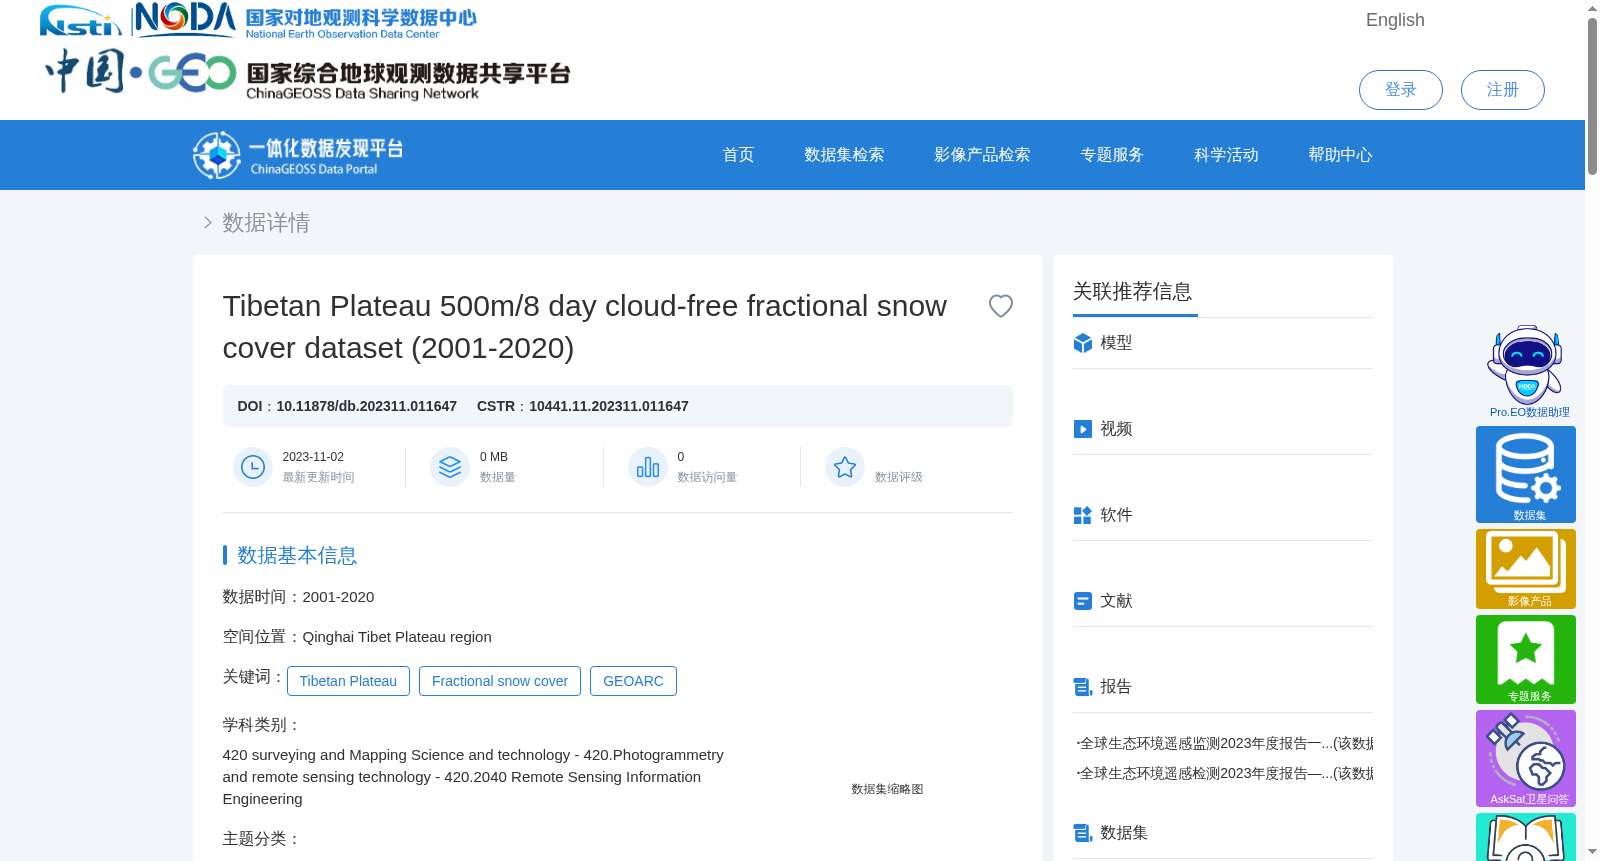Click the dataset title Tibetan Plateau 500m/8 day
This screenshot has height=861, width=1600.
tap(585, 327)
